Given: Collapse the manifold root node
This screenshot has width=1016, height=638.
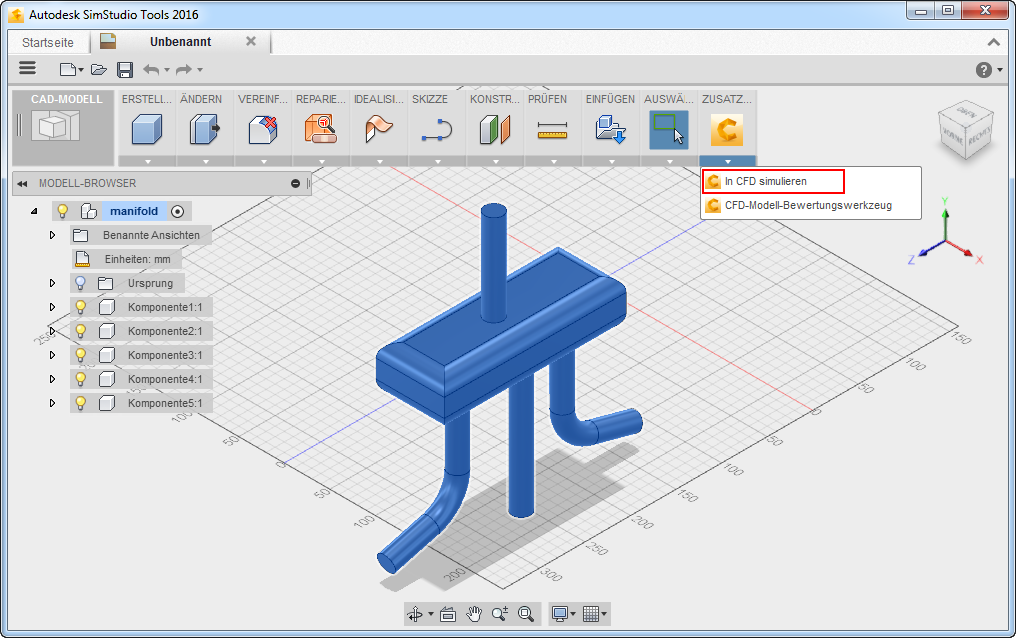Looking at the screenshot, I should pos(34,211).
